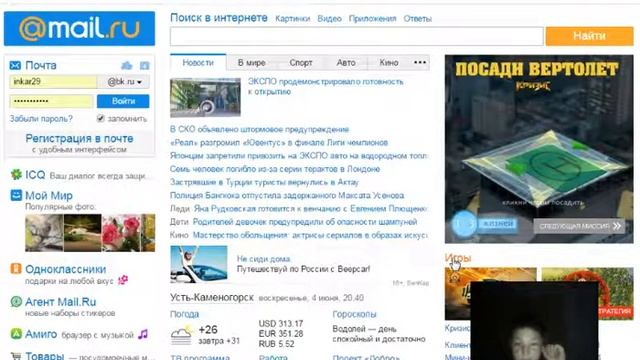Click следующая миссия button in helicopter ad

(x=579, y=226)
